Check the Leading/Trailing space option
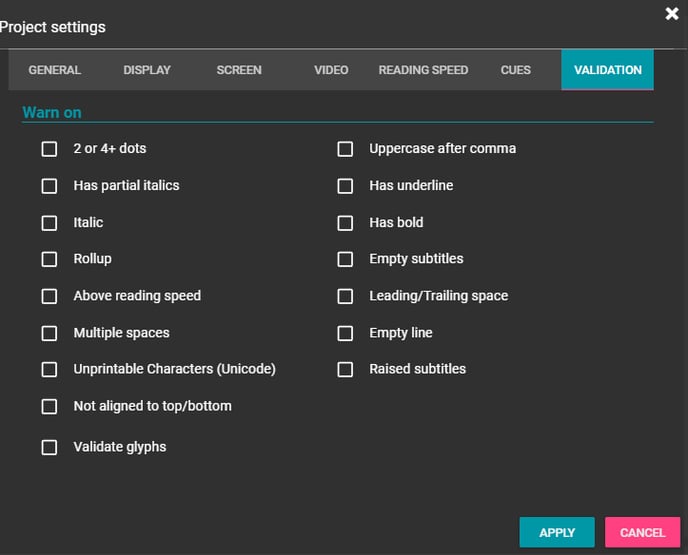The height and width of the screenshot is (555, 688). tap(345, 296)
